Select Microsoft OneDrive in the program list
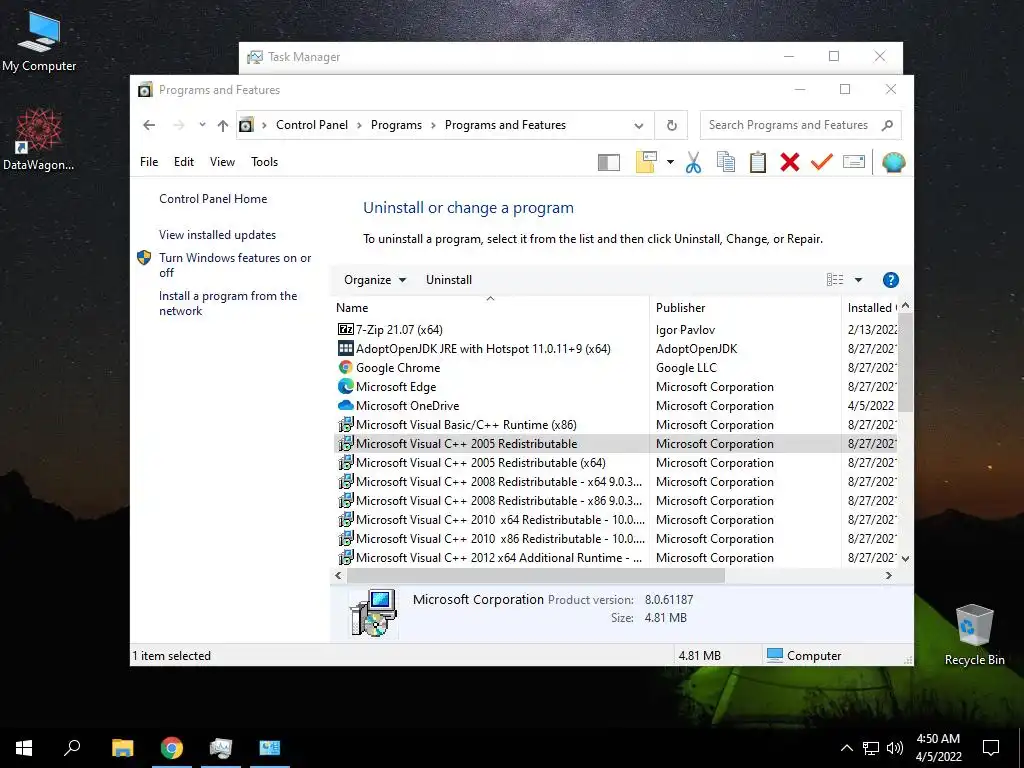The width and height of the screenshot is (1024, 768). (615, 406)
